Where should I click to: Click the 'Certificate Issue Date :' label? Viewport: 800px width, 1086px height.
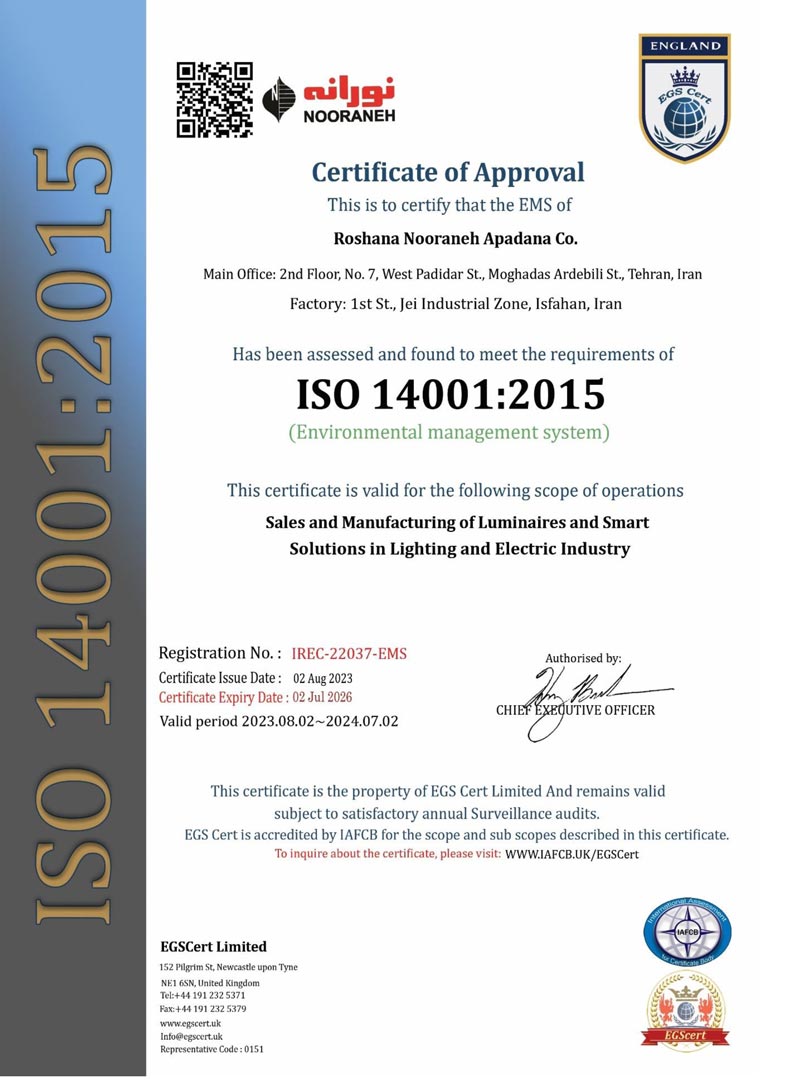coord(220,678)
